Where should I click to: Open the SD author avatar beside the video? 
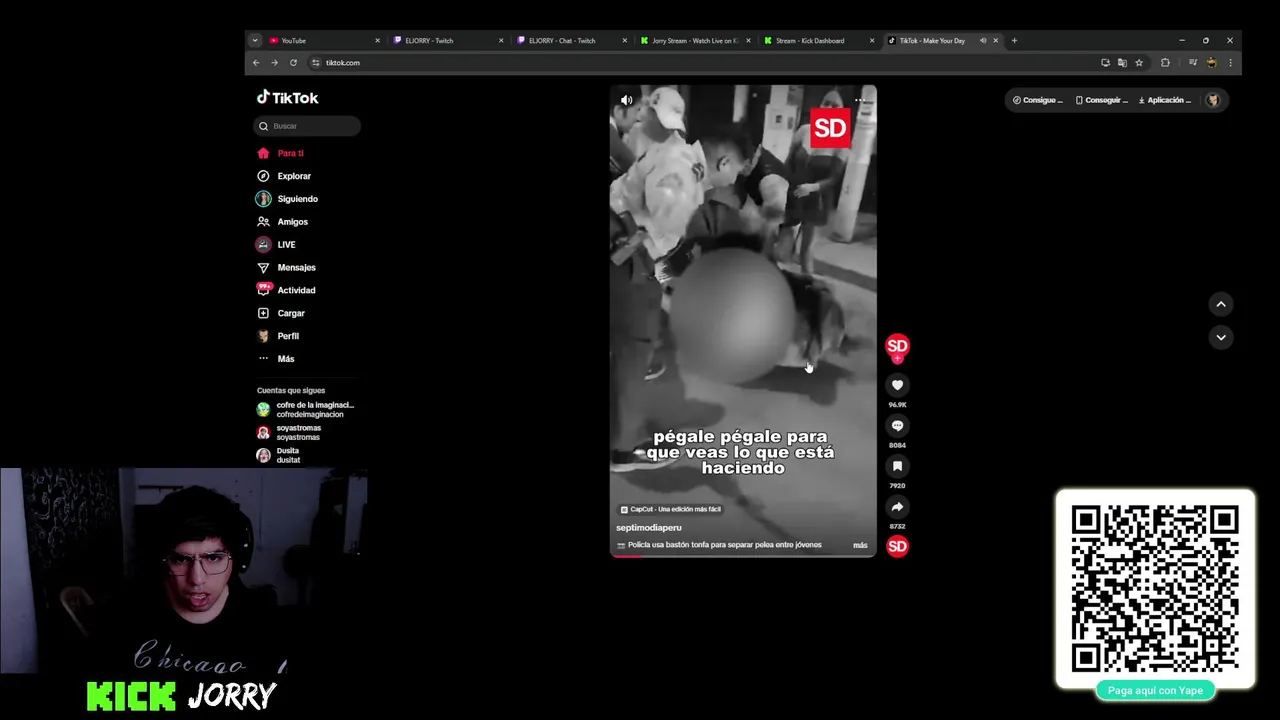(897, 345)
